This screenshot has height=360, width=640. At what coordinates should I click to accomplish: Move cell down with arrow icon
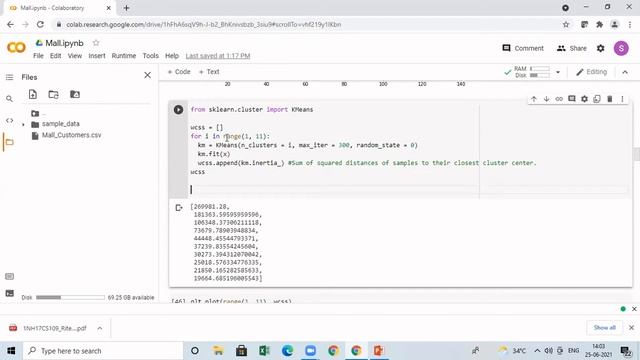pyautogui.click(x=547, y=99)
